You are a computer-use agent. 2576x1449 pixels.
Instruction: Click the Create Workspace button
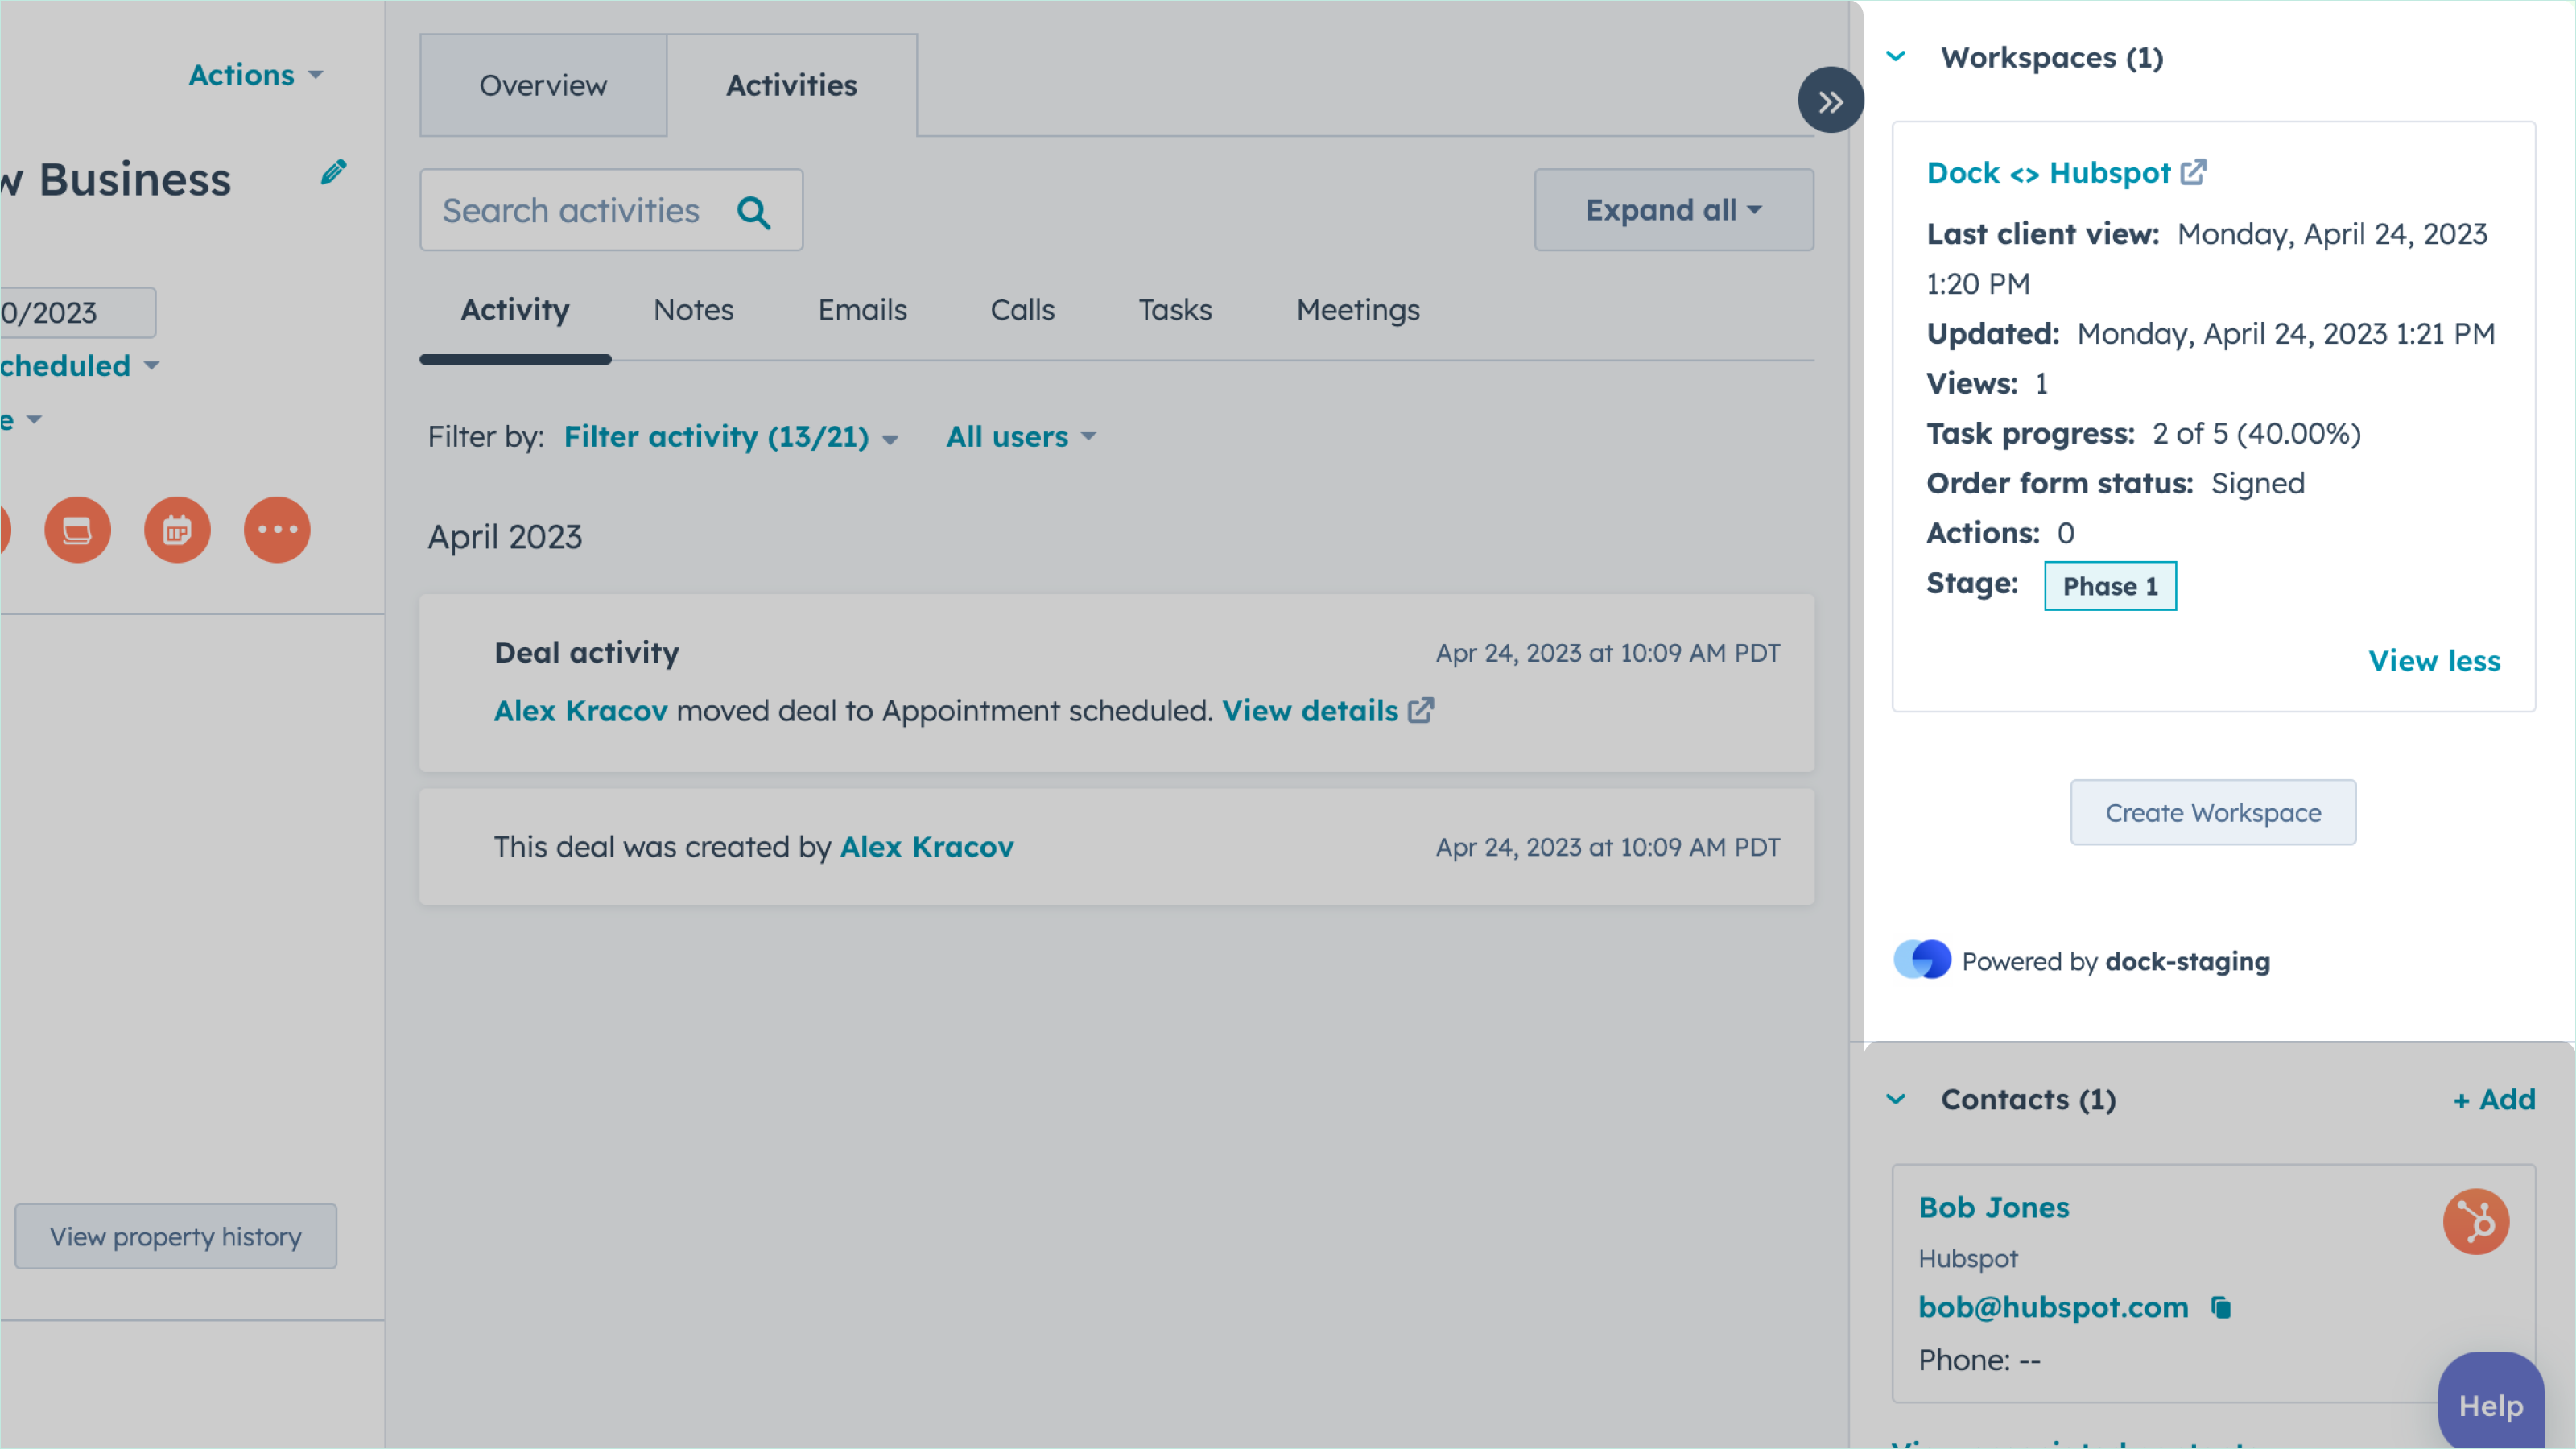point(2212,812)
